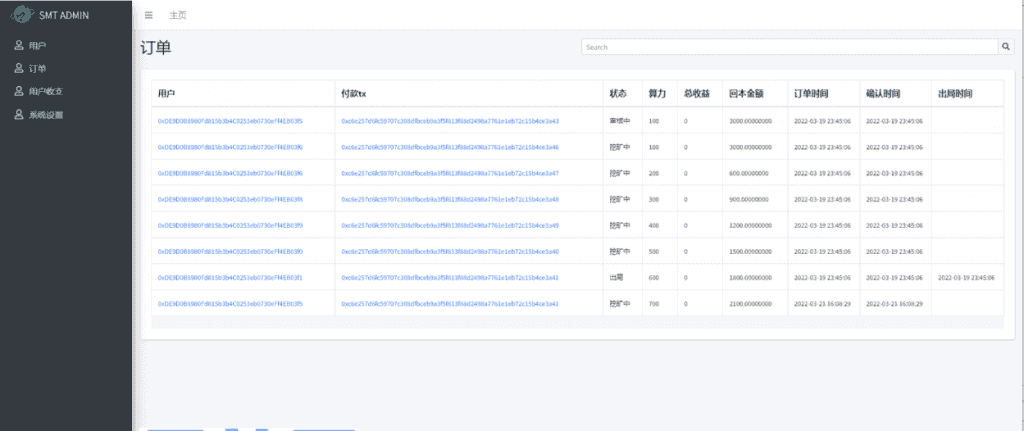Viewport: 1024px width, 431px height.
Task: Click the 回本金额 column header
Action: click(747, 93)
